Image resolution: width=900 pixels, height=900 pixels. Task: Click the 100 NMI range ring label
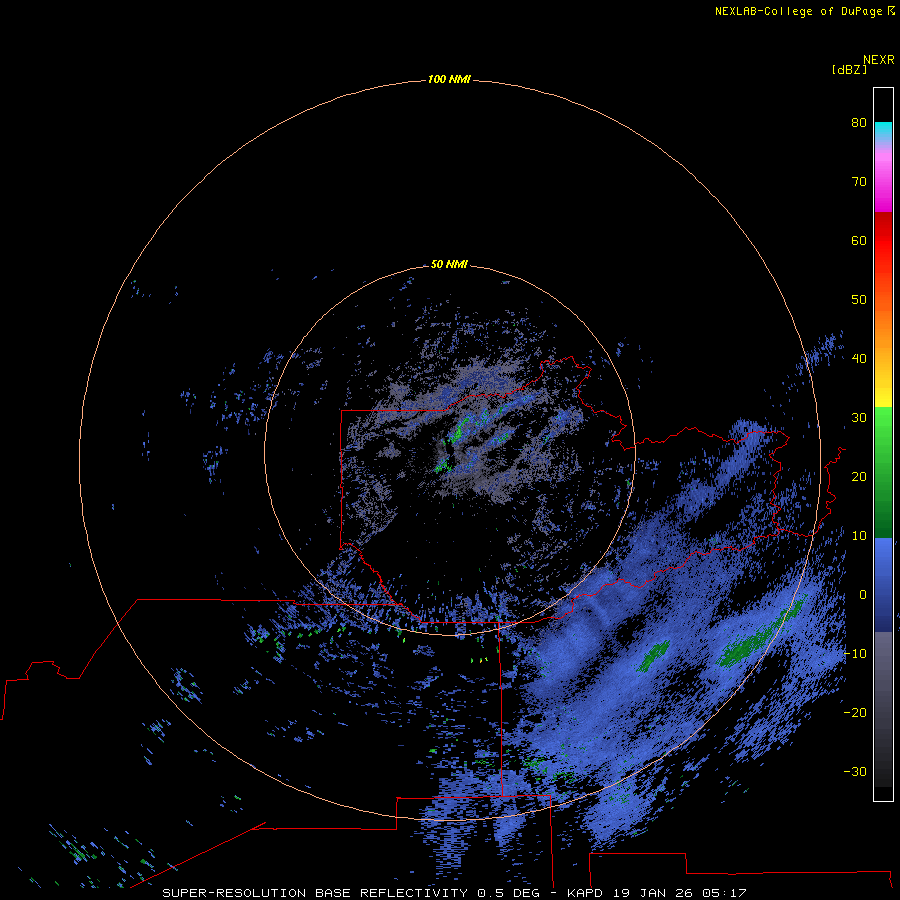click(x=449, y=79)
